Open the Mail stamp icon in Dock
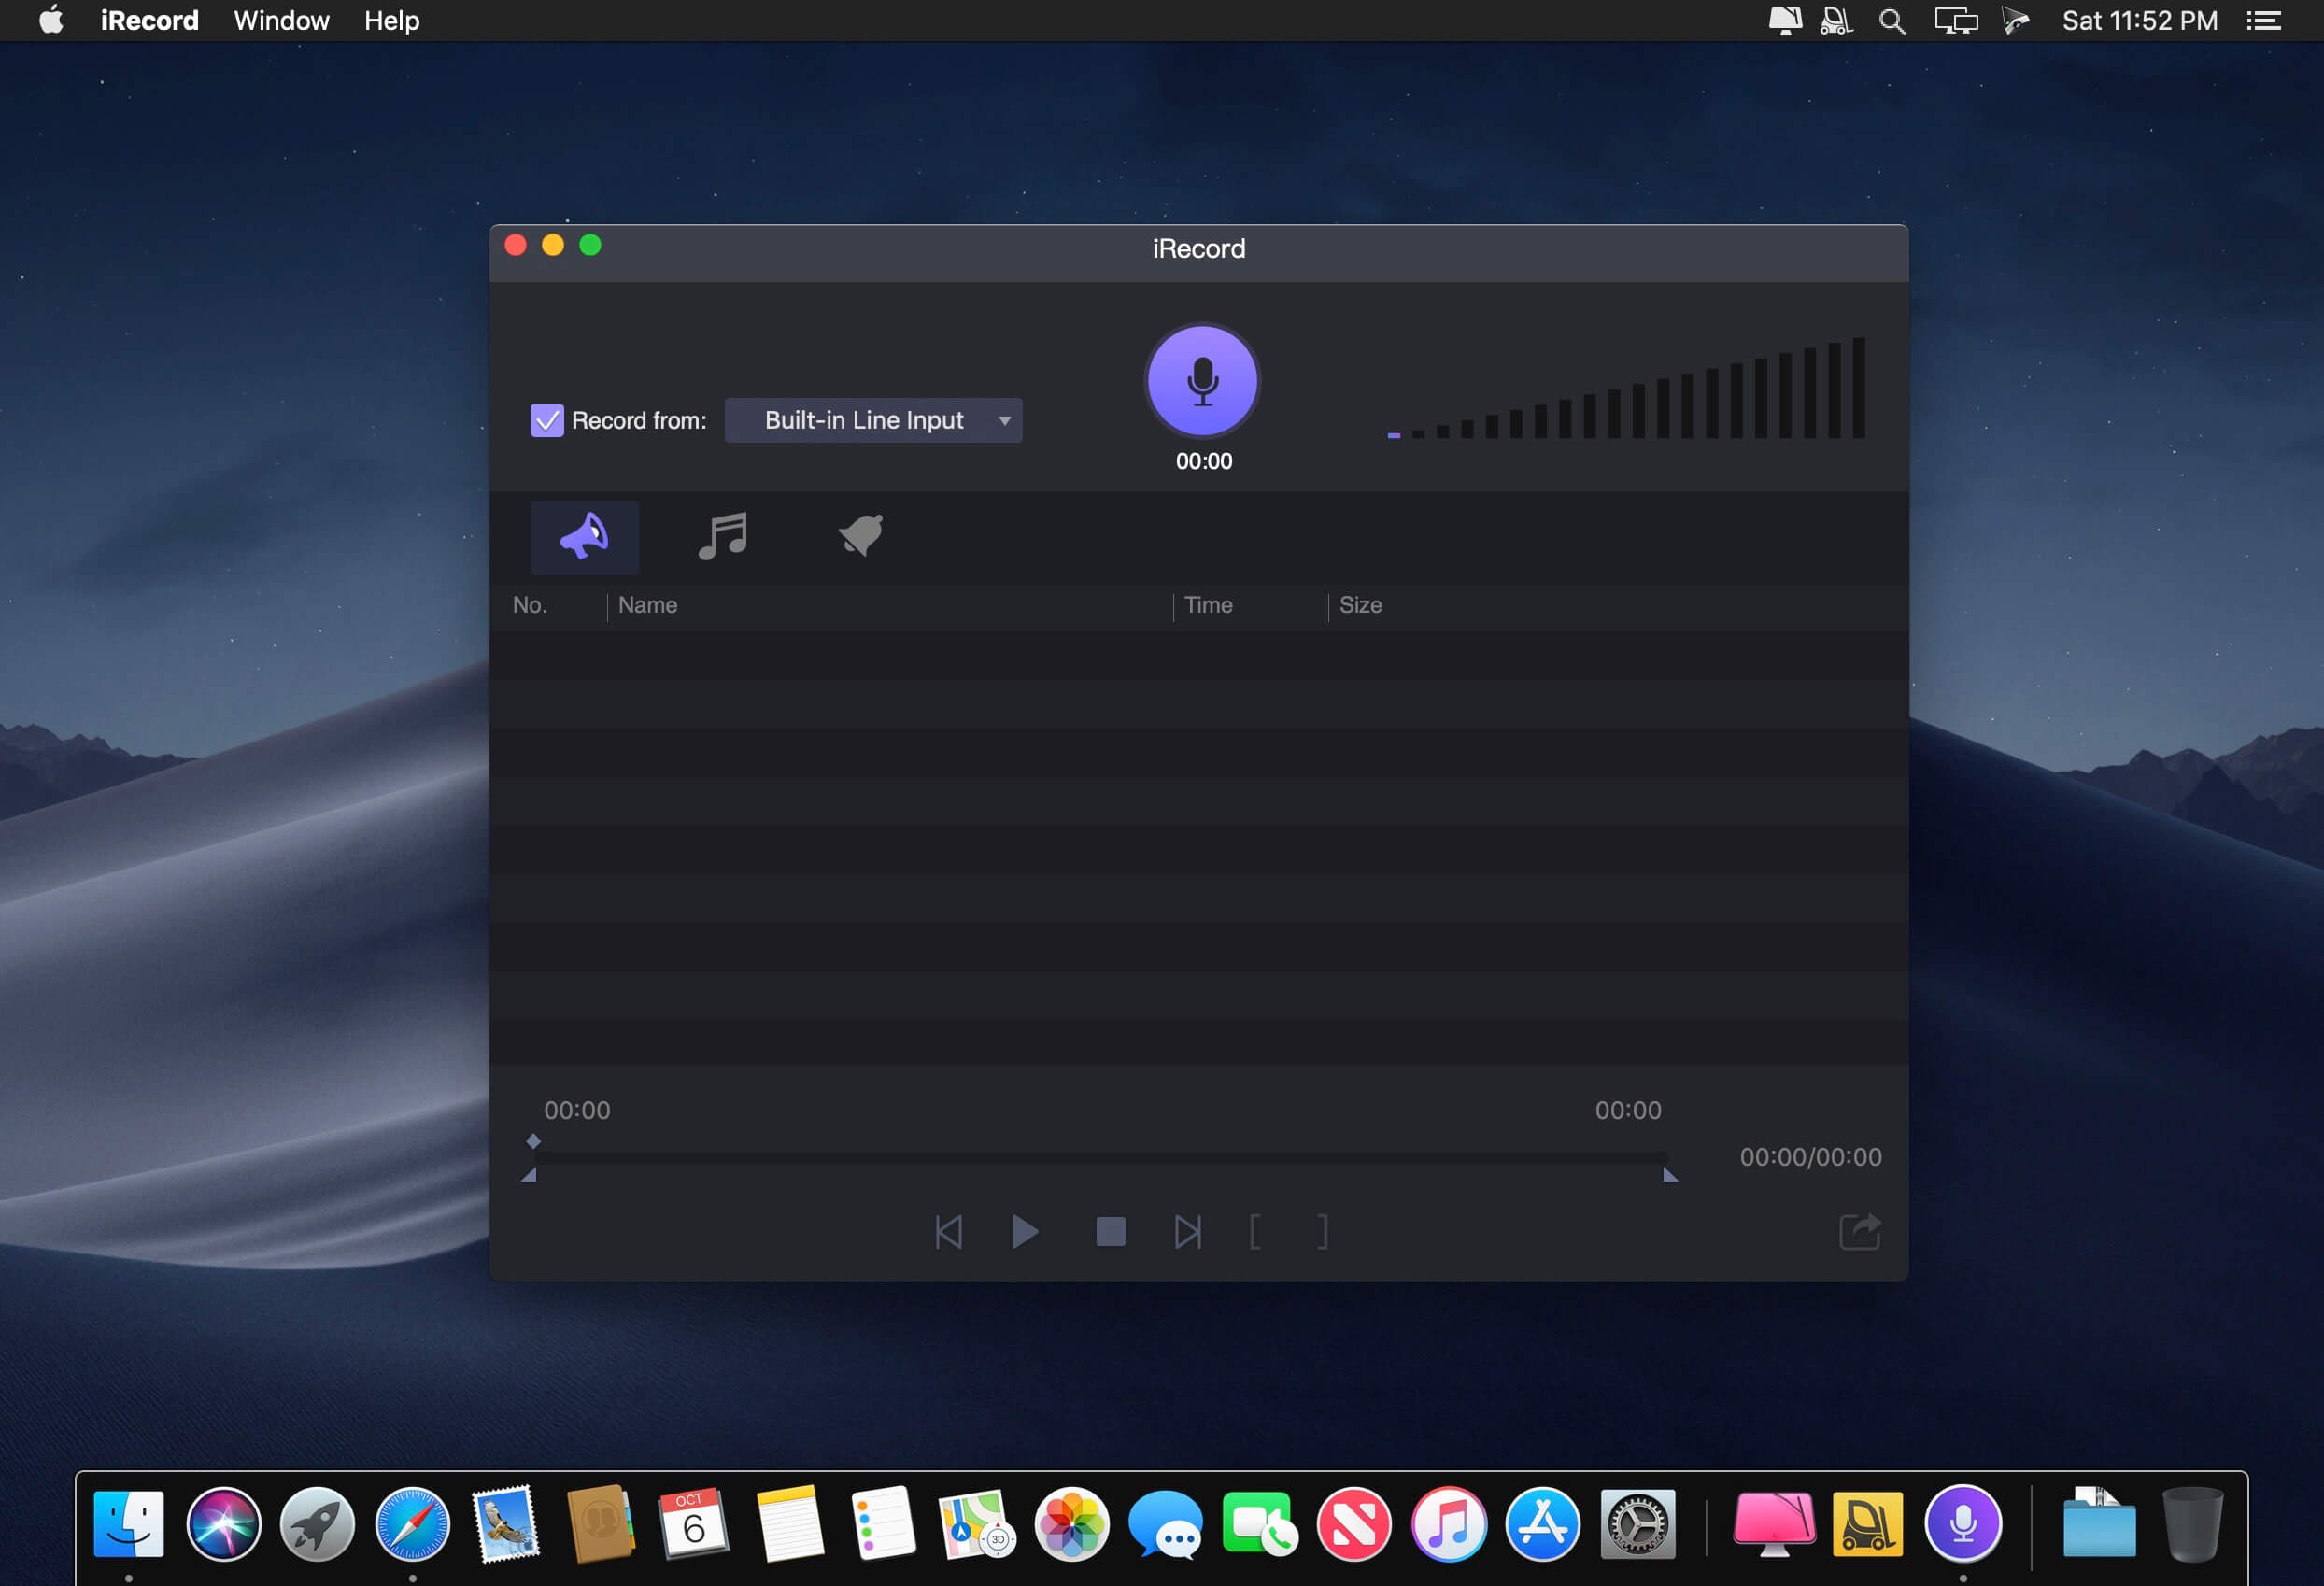The width and height of the screenshot is (2324, 1586). click(x=506, y=1524)
